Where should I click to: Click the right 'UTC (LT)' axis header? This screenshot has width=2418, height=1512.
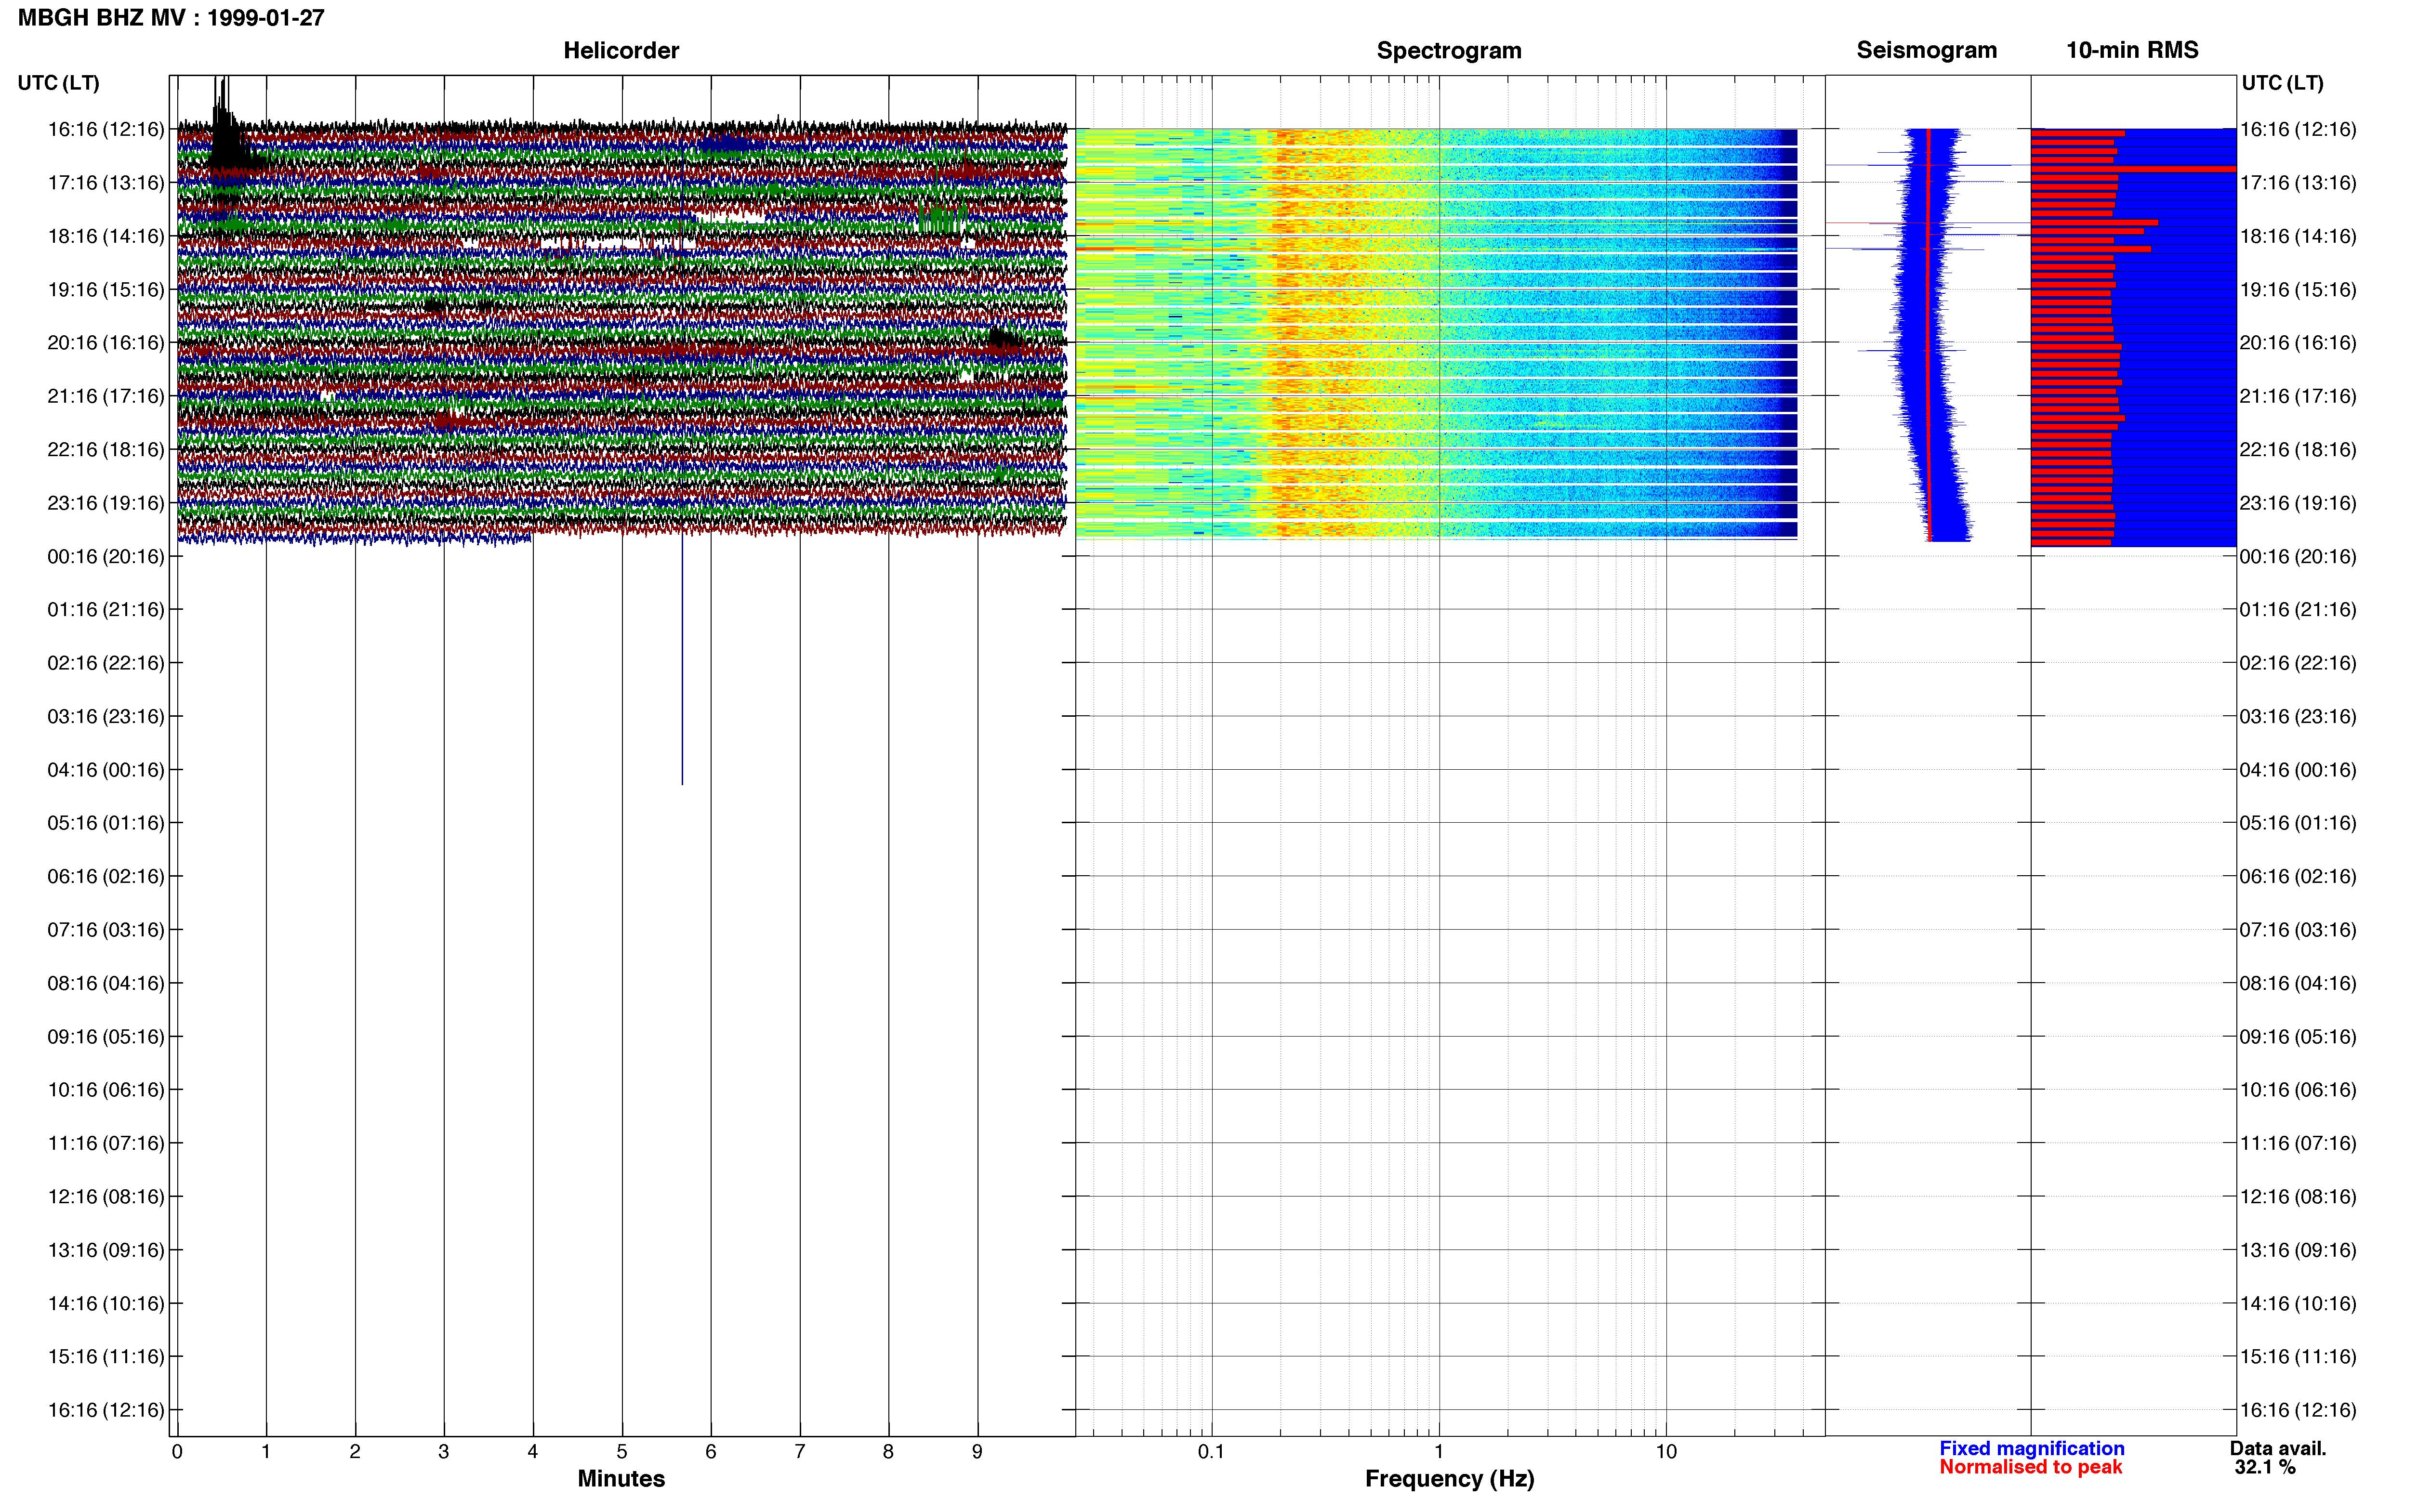2282,83
